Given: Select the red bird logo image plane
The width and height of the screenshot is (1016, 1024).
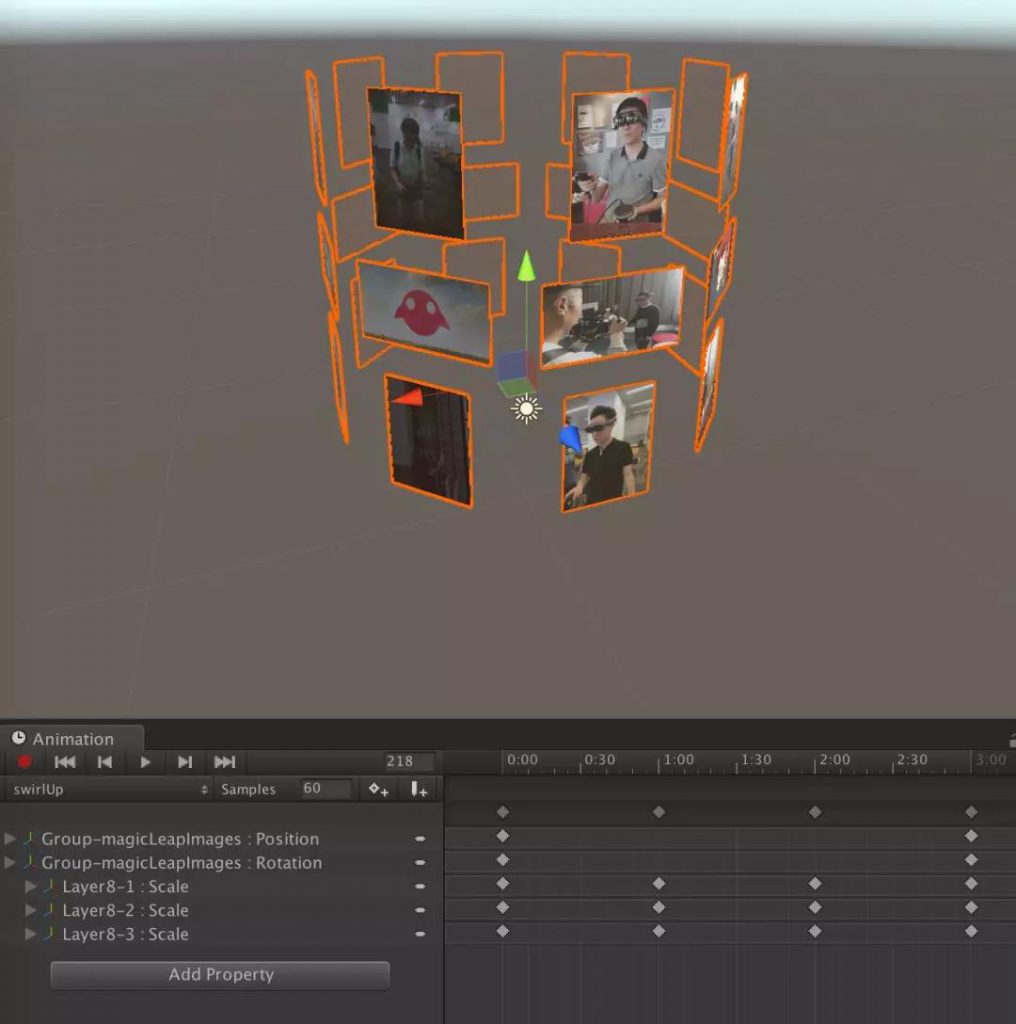Looking at the screenshot, I should coord(424,313).
